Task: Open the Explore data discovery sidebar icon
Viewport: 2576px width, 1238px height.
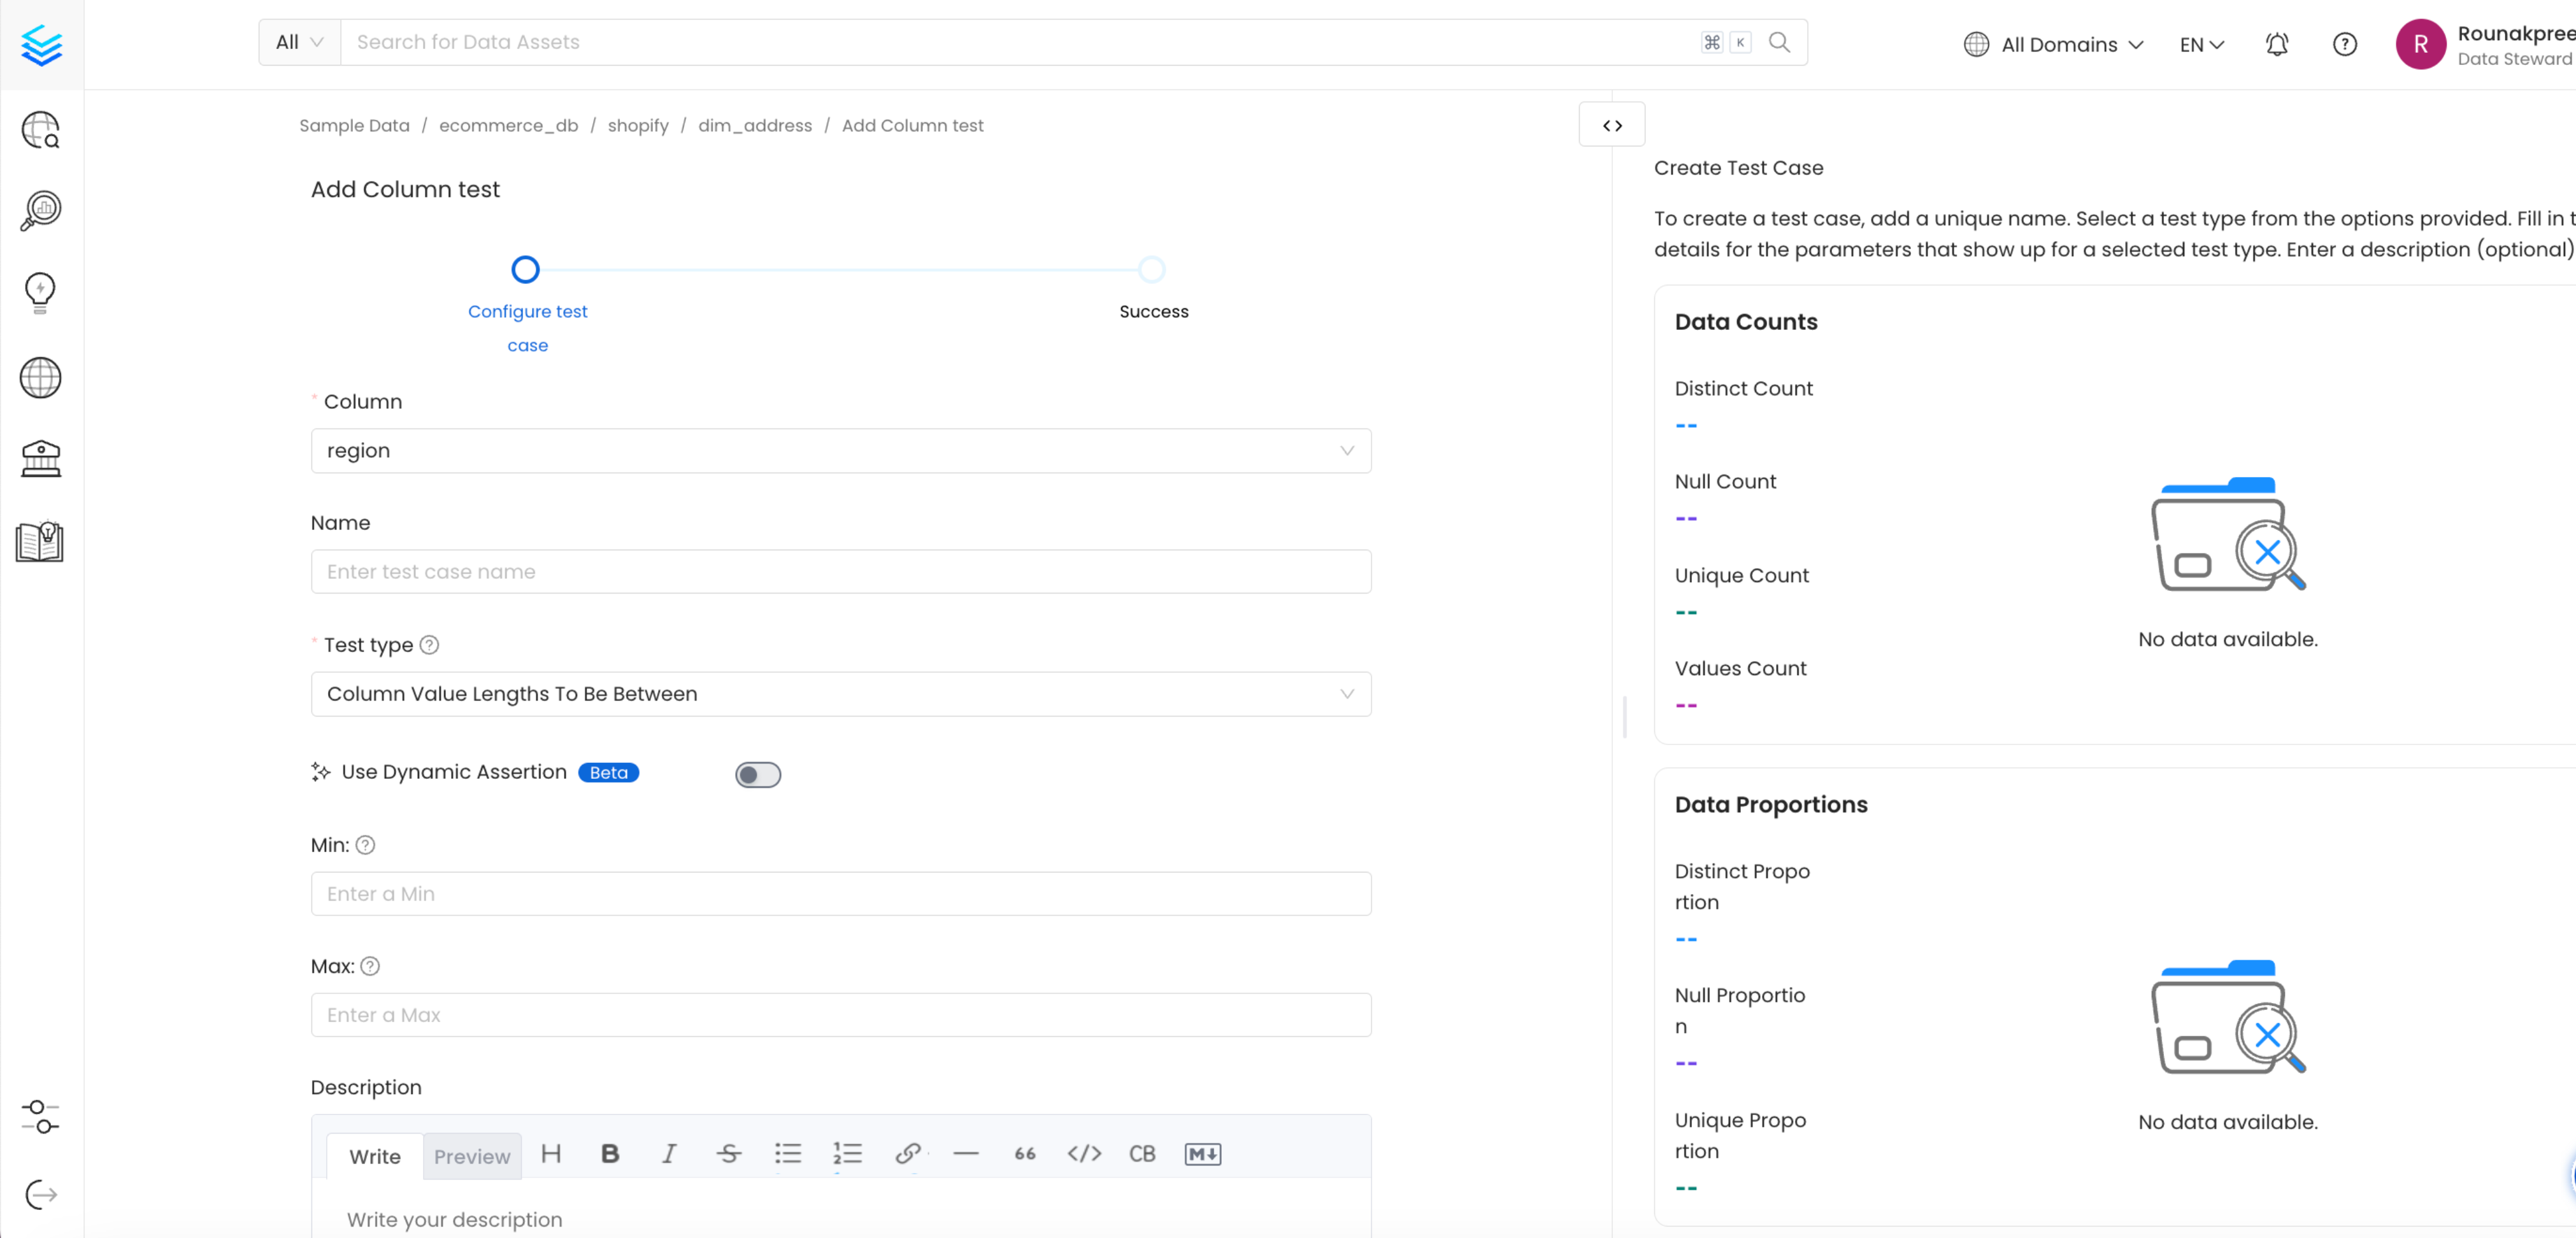Action: click(40, 130)
